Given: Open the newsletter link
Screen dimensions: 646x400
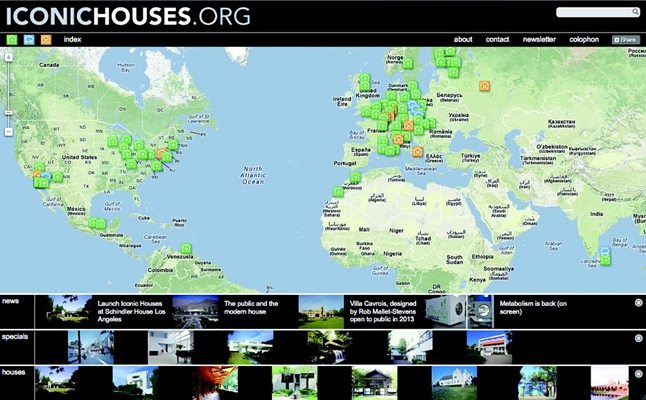Looking at the screenshot, I should point(540,40).
